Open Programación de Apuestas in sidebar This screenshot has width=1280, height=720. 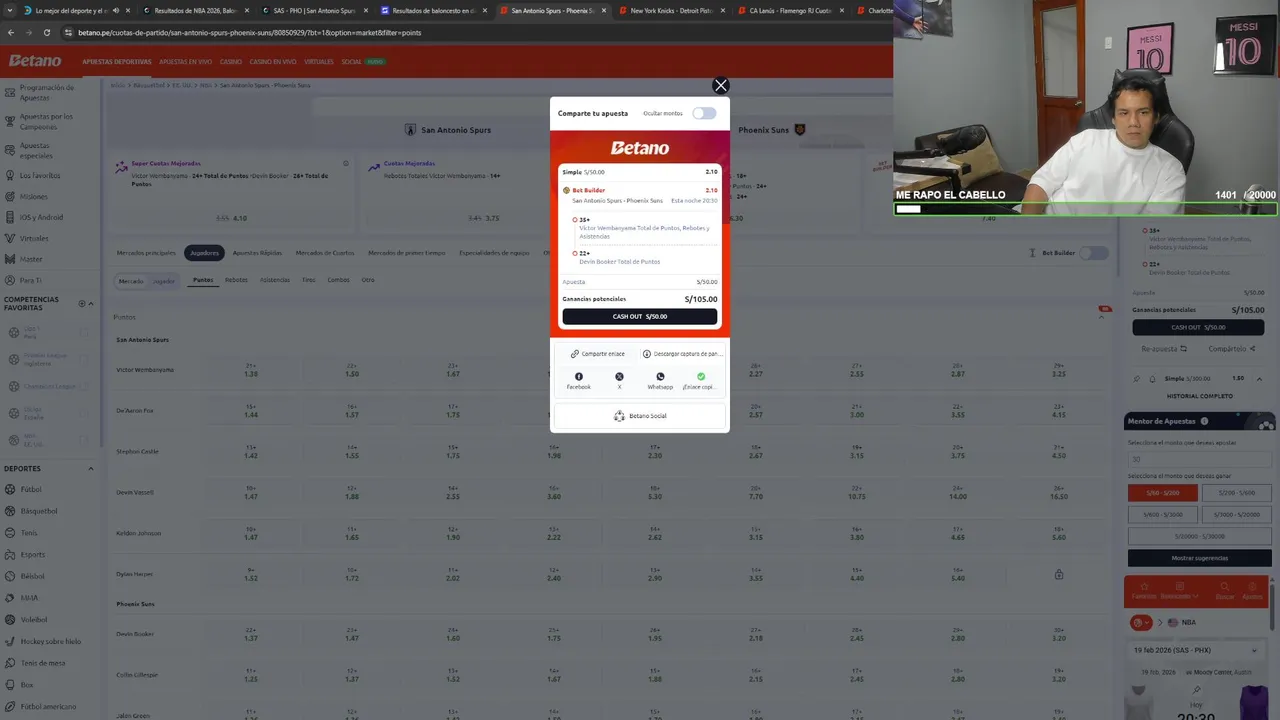click(x=47, y=92)
